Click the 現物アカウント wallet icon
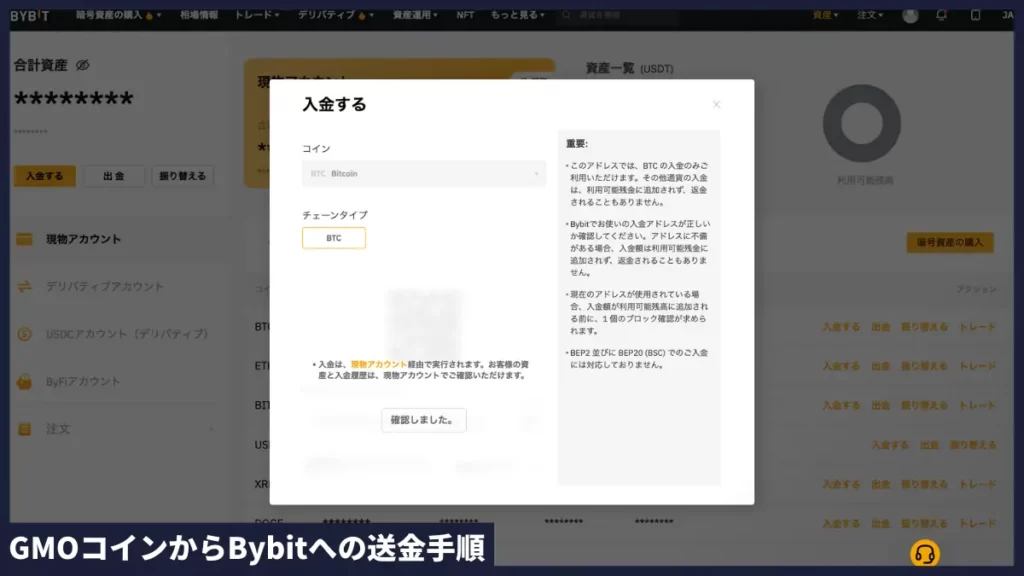Viewport: 1024px width, 576px height. coord(24,239)
